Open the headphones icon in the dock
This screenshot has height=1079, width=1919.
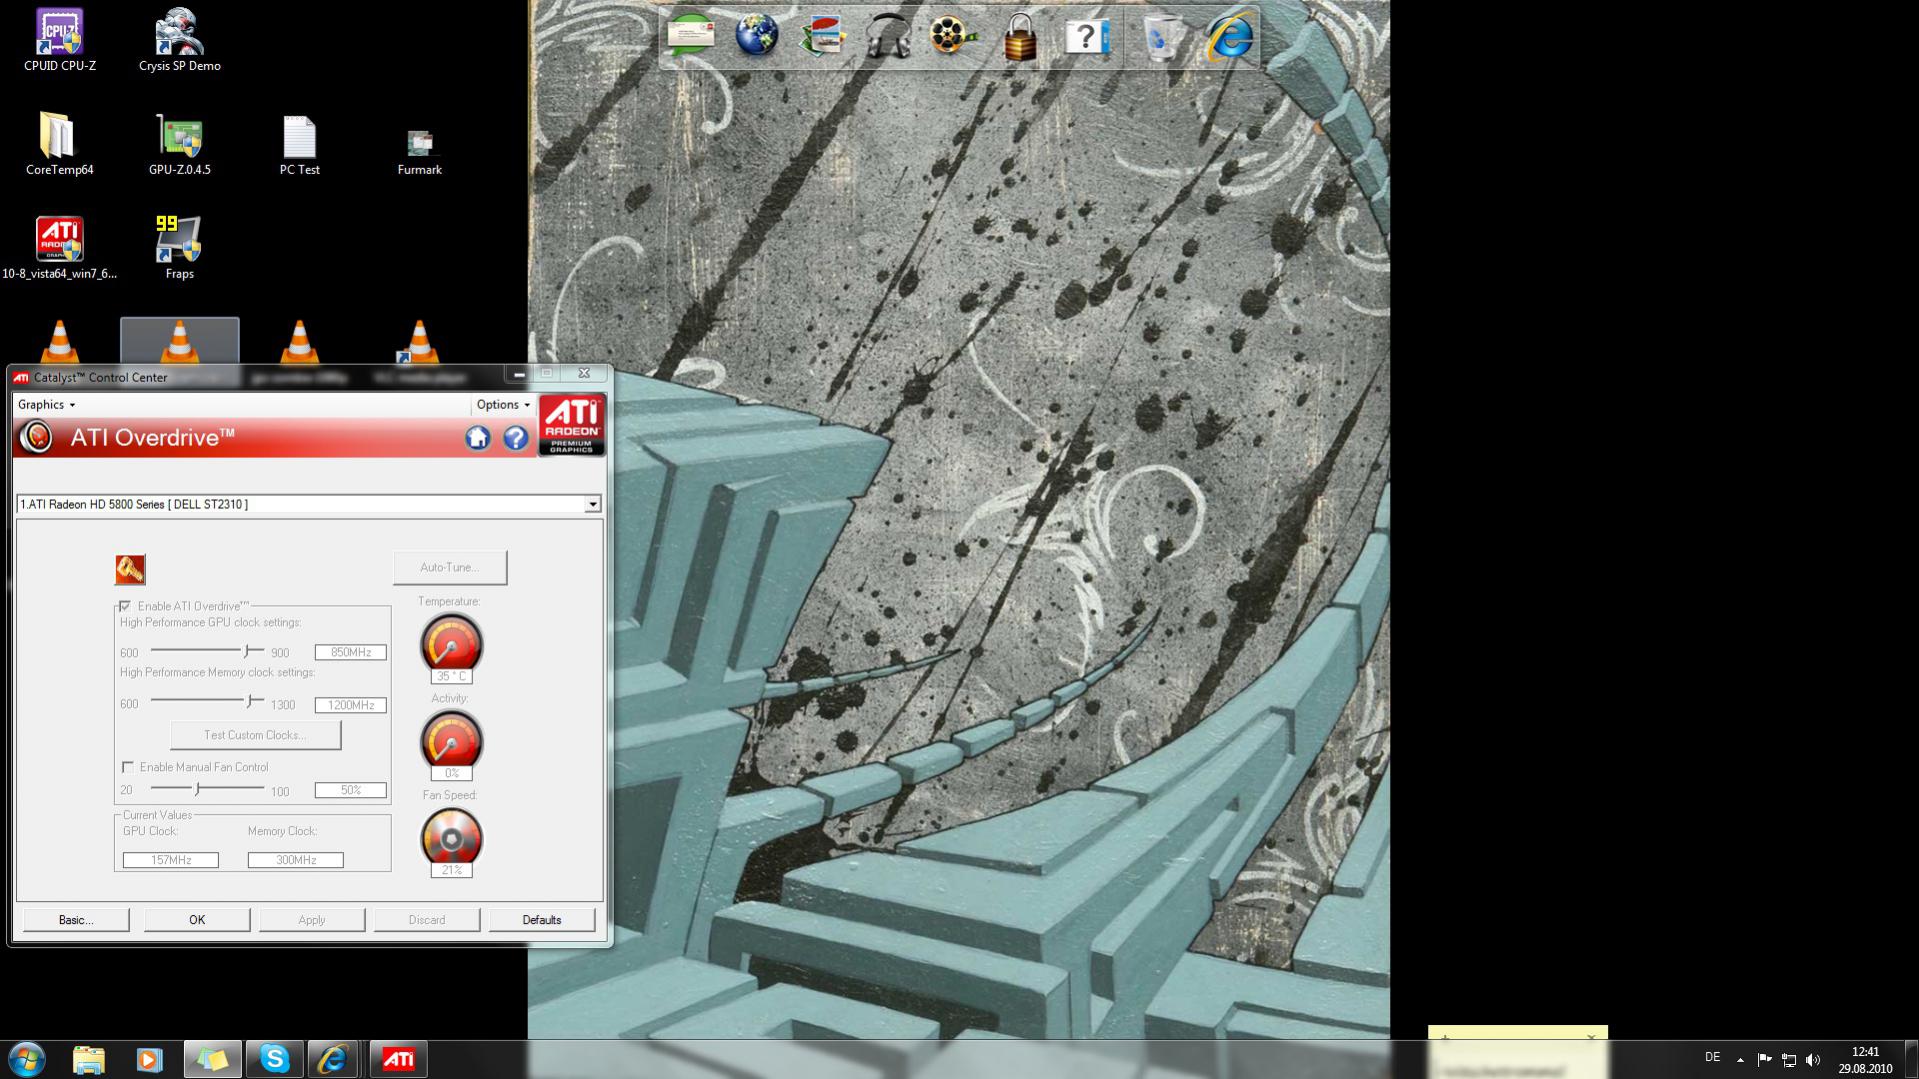888,37
